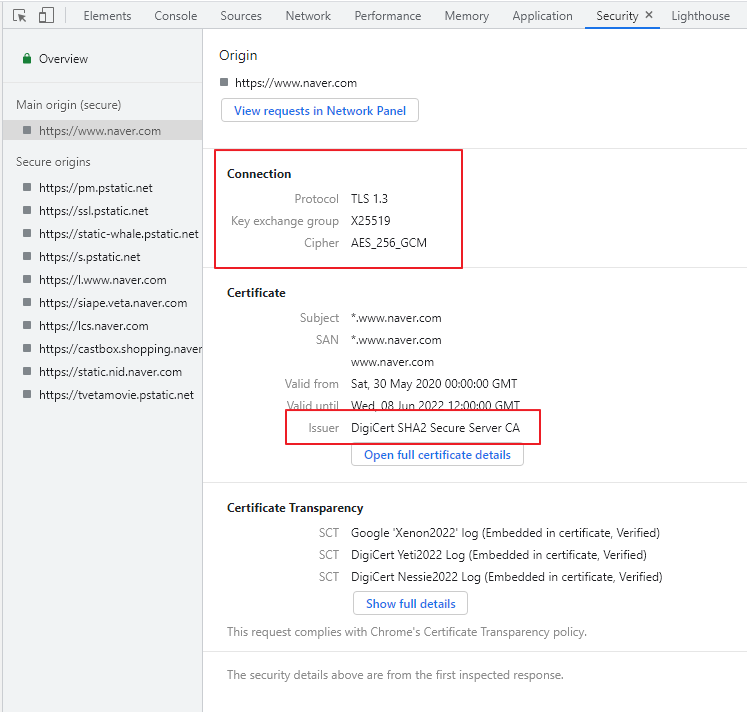Open the Performance tab
The image size is (747, 712).
pyautogui.click(x=387, y=16)
